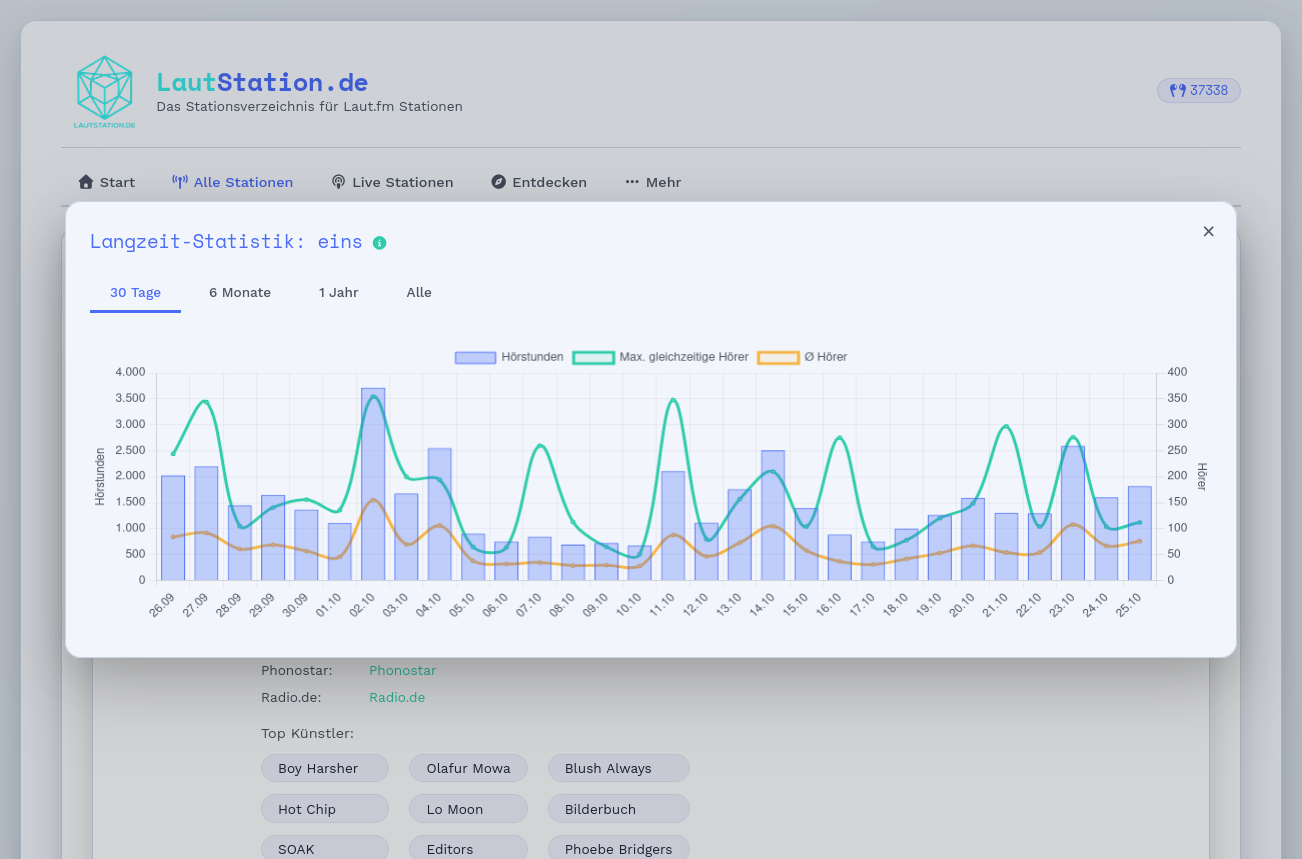Screen dimensions: 1302x859
Task: Click the podcast icon beside Live Stationen
Action: (x=338, y=182)
